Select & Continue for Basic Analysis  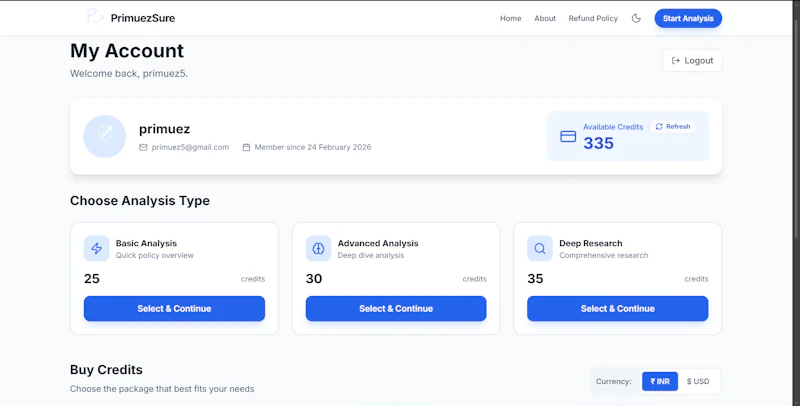click(174, 309)
